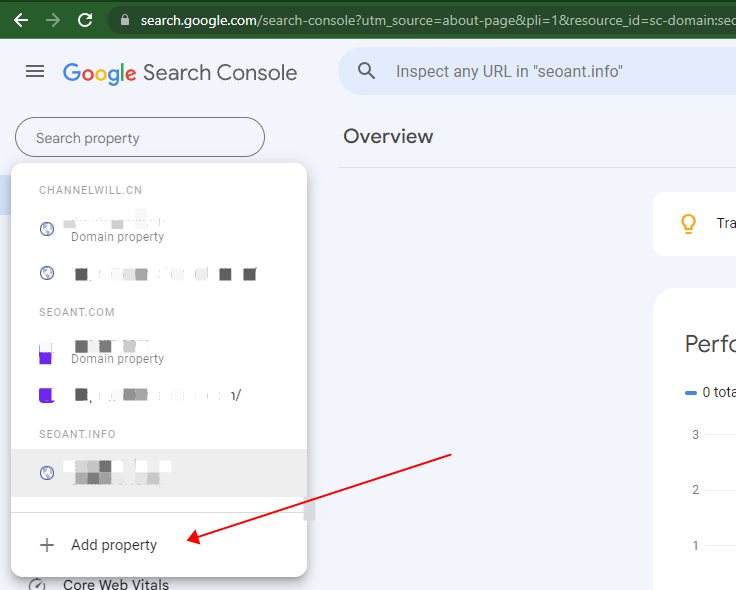This screenshot has width=736, height=590.
Task: Click the browser forward arrow
Action: pyautogui.click(x=53, y=20)
